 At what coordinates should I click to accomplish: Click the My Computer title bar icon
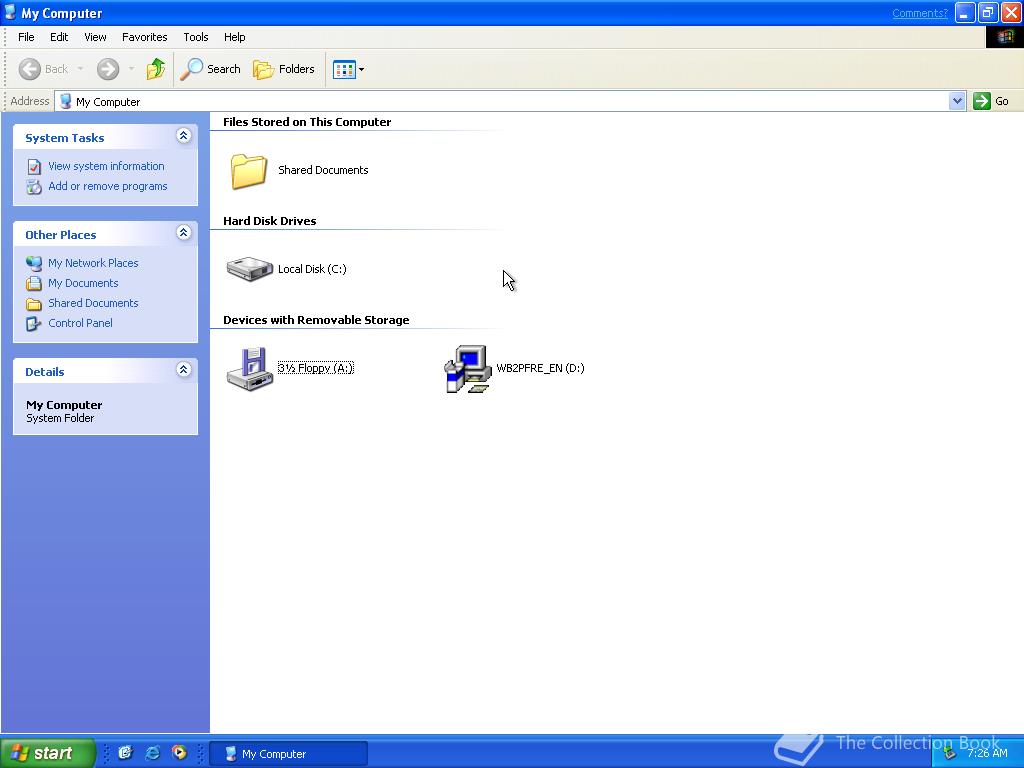[x=10, y=12]
